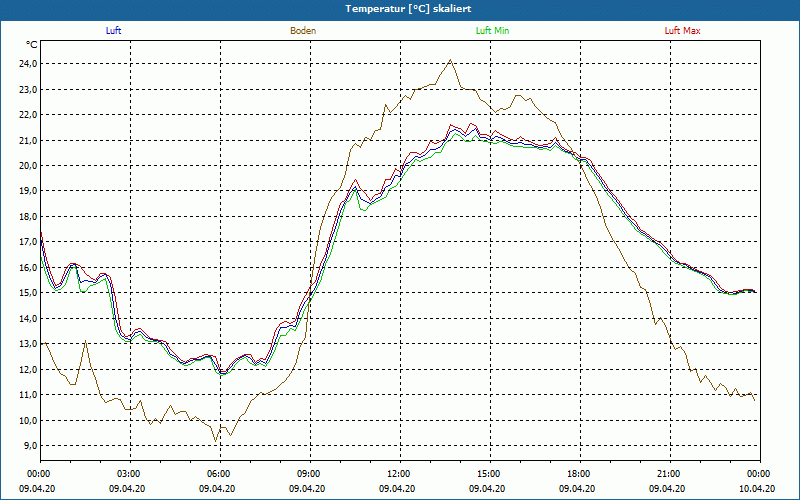Click the '10.04.20' date label
Viewport: 800px width, 500px height.
757,489
